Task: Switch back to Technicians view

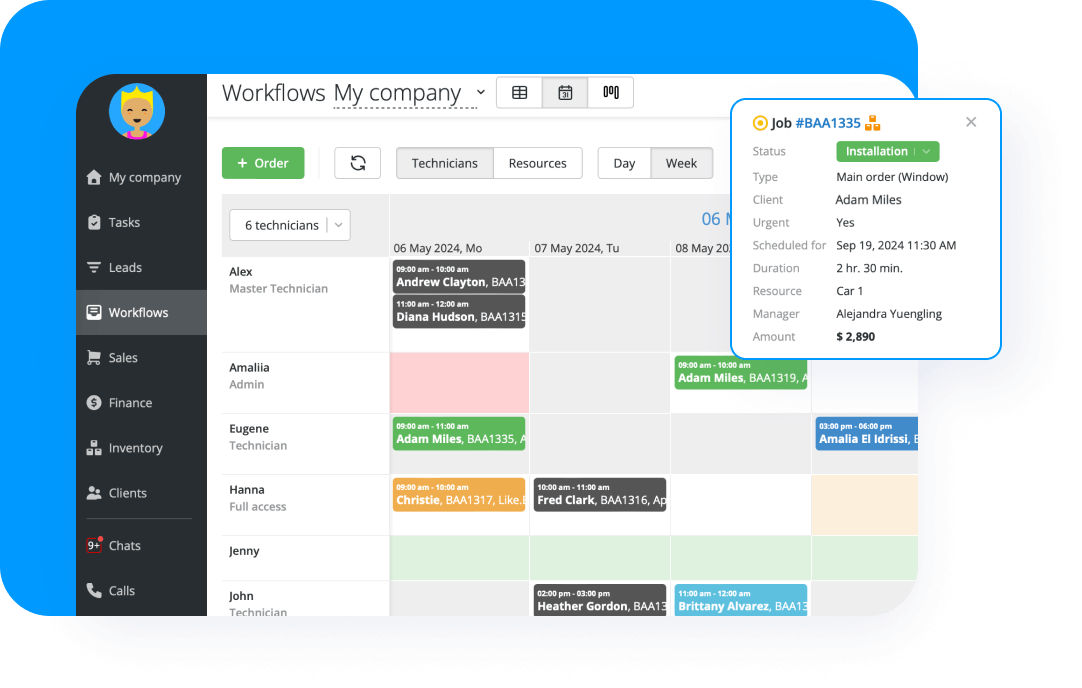Action: pyautogui.click(x=444, y=162)
